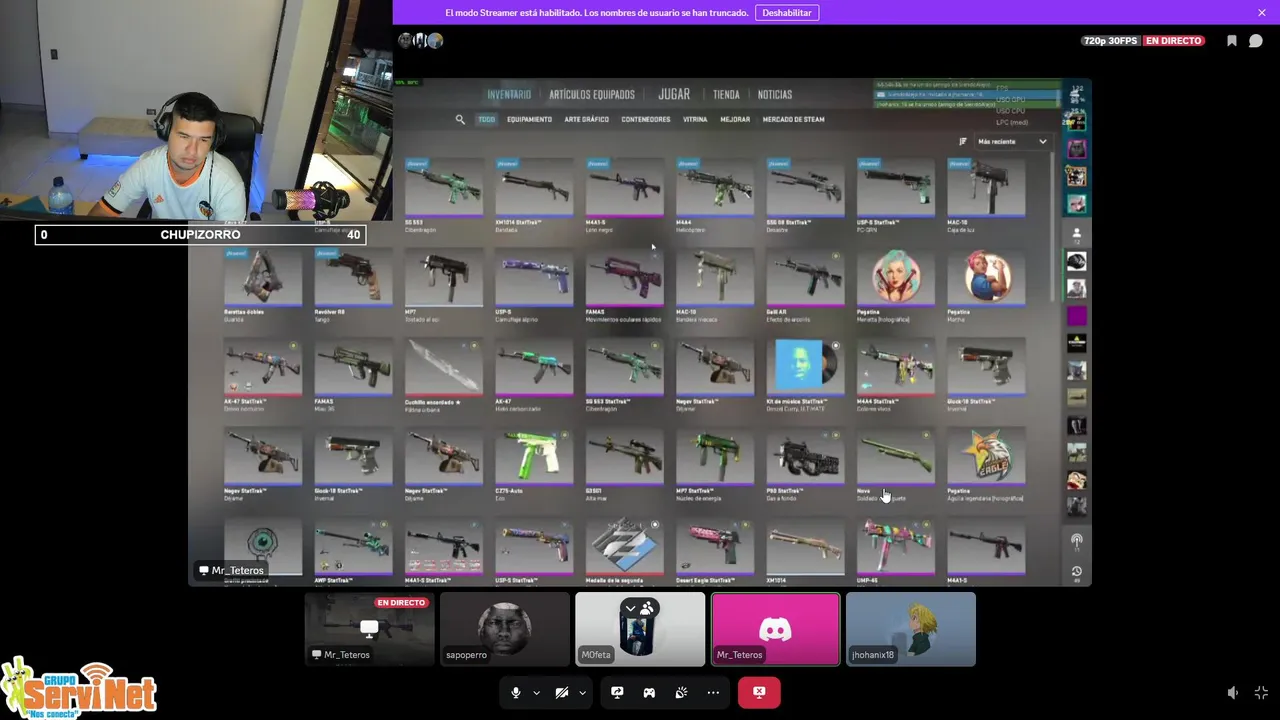Open MERCADO DE STEAM link

[794, 119]
